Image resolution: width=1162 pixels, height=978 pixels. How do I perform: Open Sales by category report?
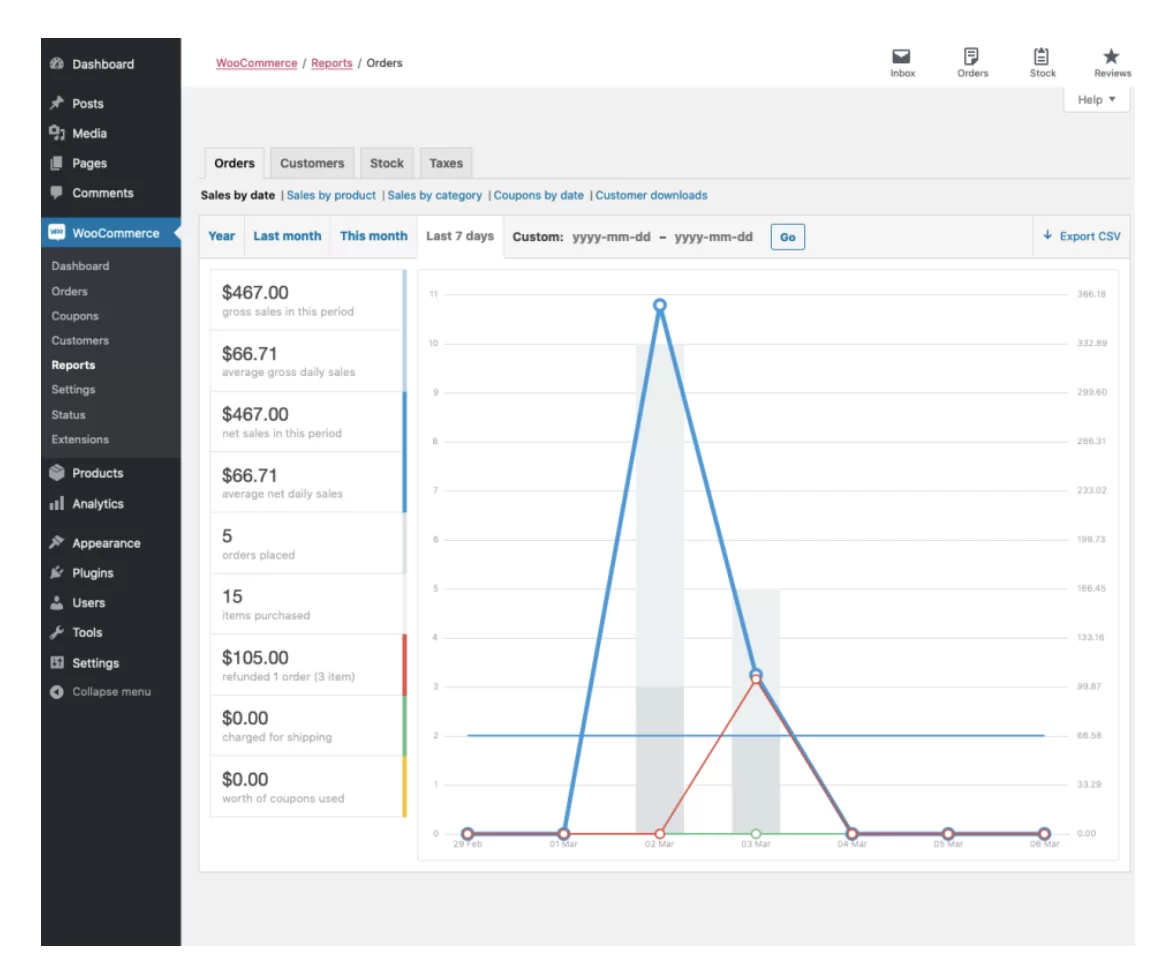click(434, 196)
